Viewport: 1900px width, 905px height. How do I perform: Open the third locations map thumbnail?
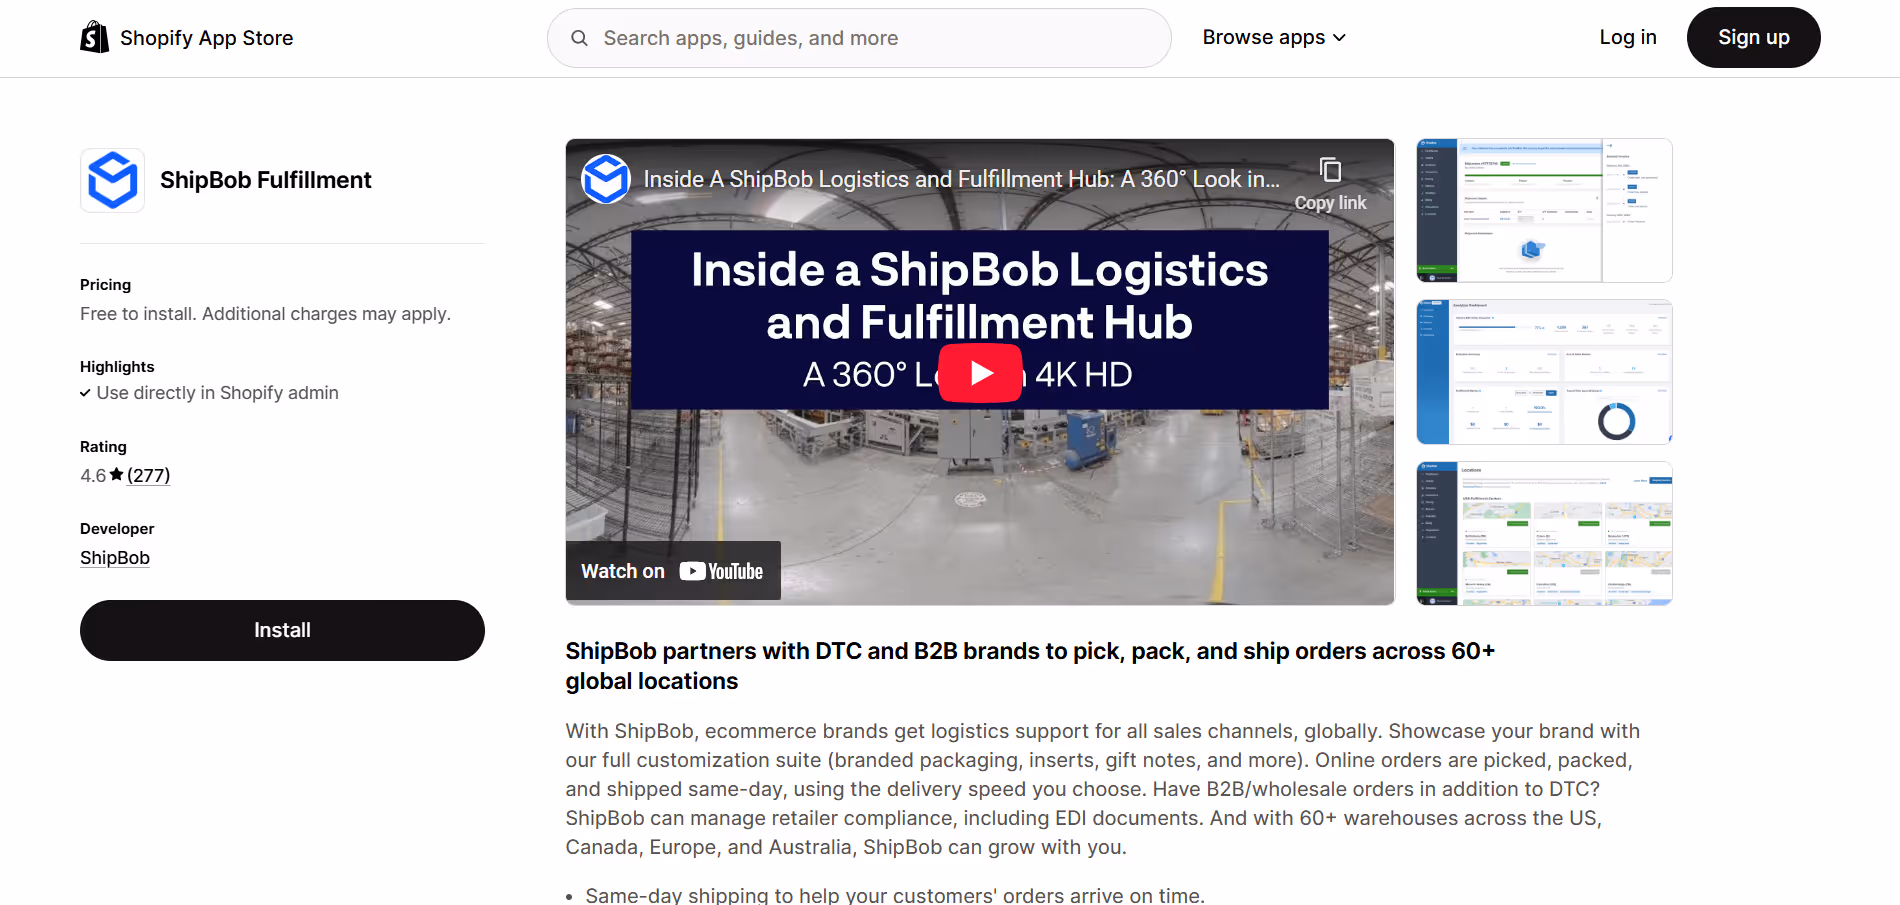(x=1544, y=533)
